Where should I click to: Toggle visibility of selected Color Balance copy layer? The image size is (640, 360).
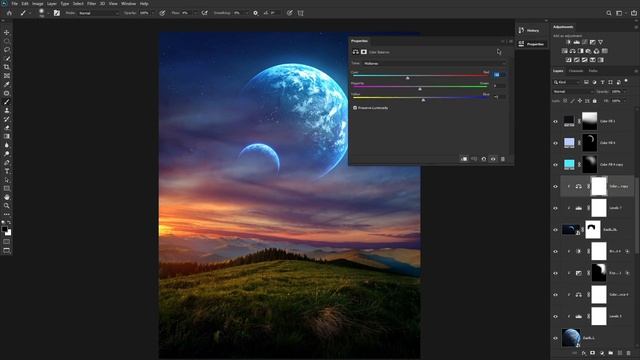coord(555,187)
